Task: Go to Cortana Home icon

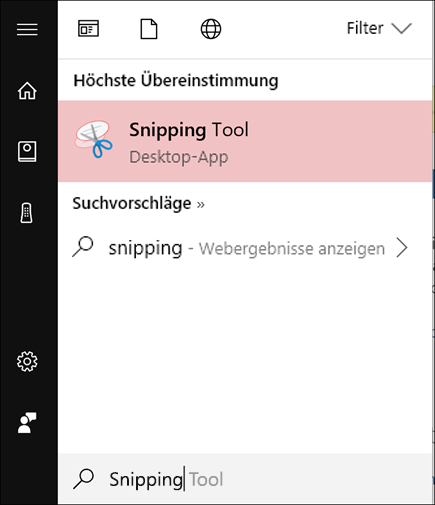Action: 27,91
